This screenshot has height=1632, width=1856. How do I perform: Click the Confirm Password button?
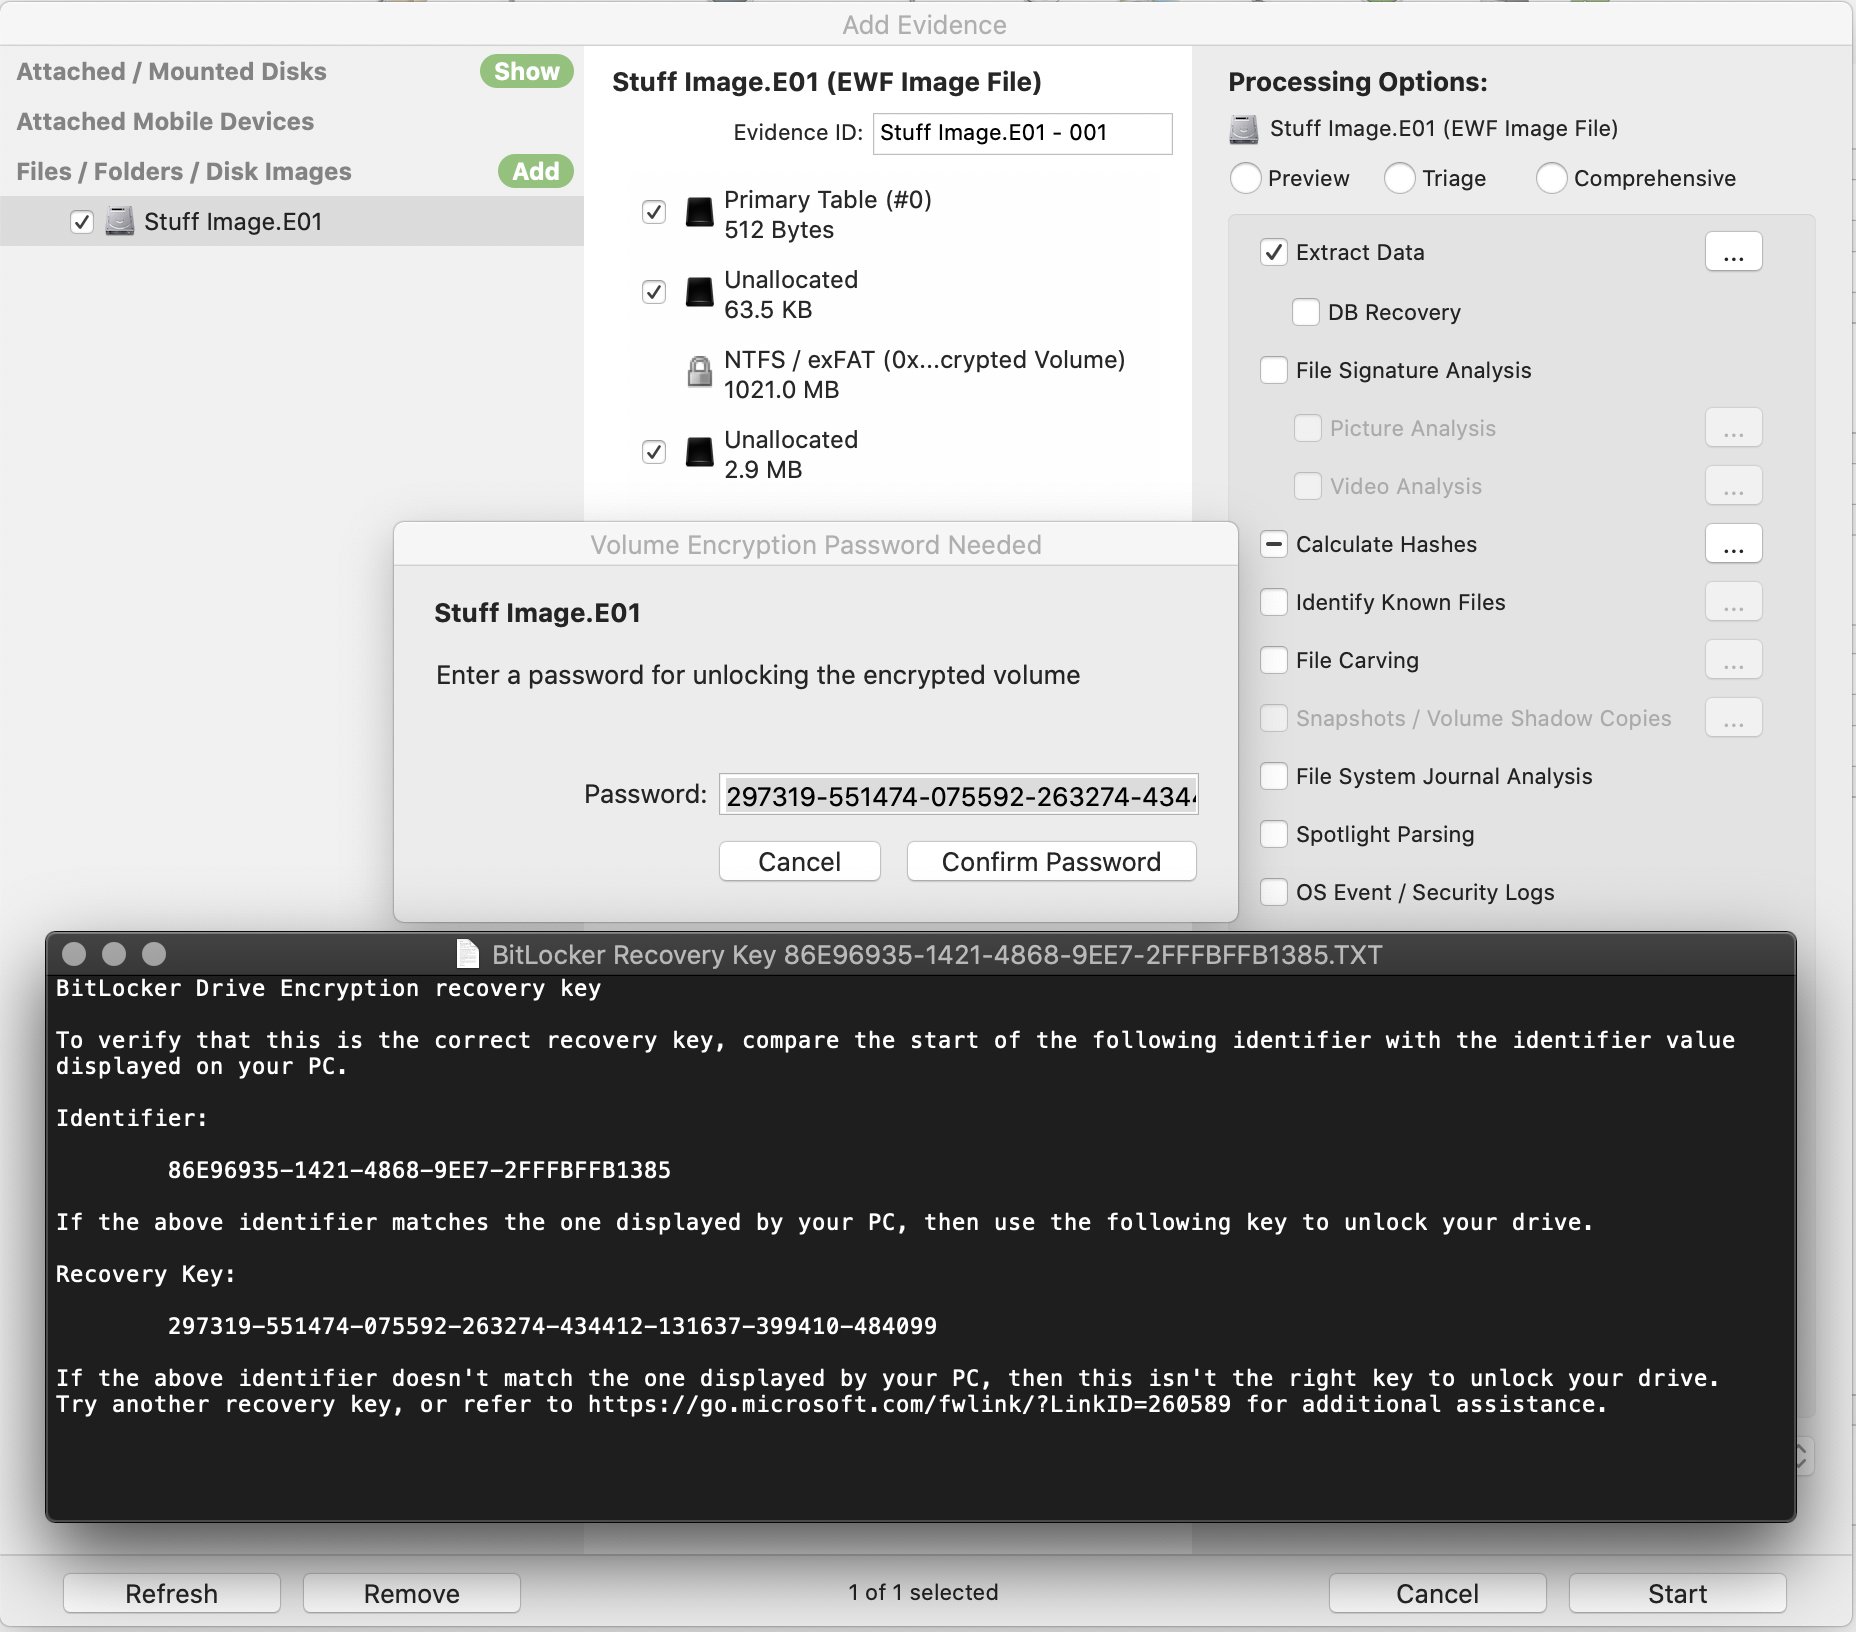click(x=1052, y=861)
